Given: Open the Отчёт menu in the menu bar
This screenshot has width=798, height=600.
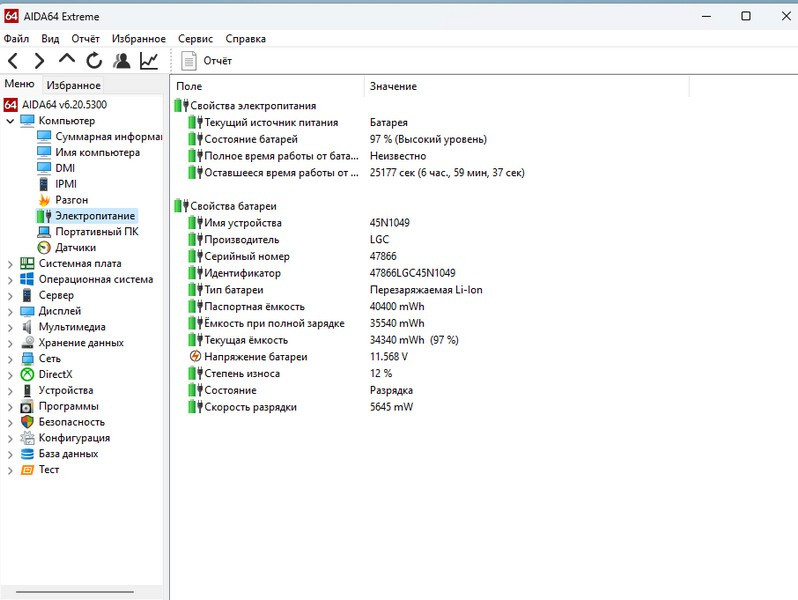Looking at the screenshot, I should coord(86,39).
